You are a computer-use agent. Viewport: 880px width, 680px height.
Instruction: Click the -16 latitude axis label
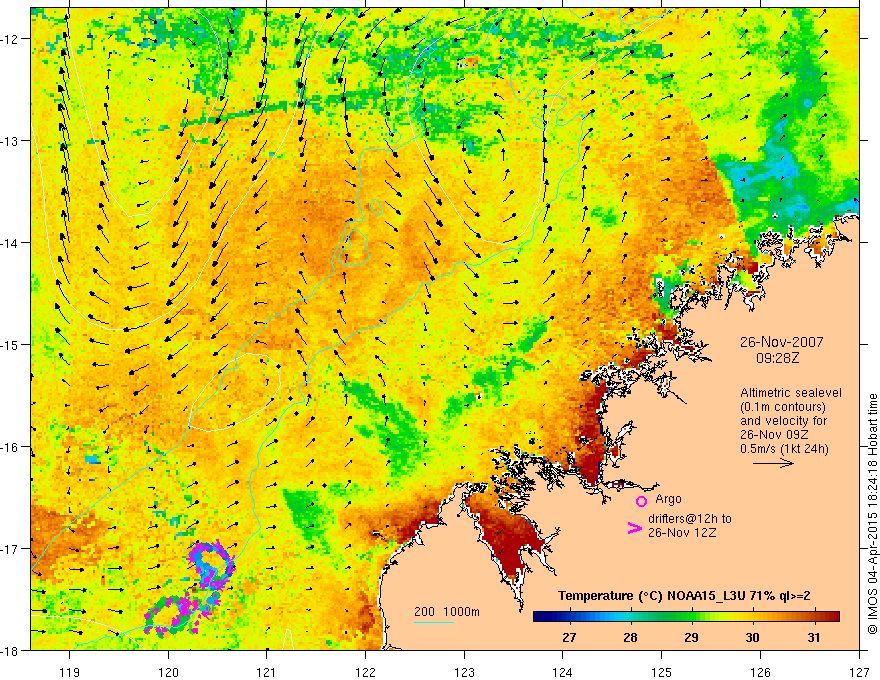[10, 447]
